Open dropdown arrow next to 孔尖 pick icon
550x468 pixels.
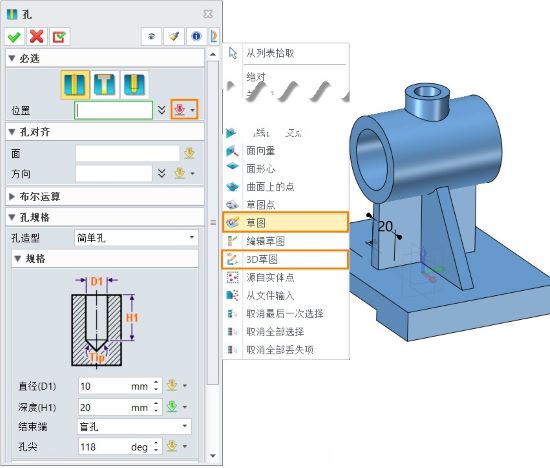[x=185, y=447]
